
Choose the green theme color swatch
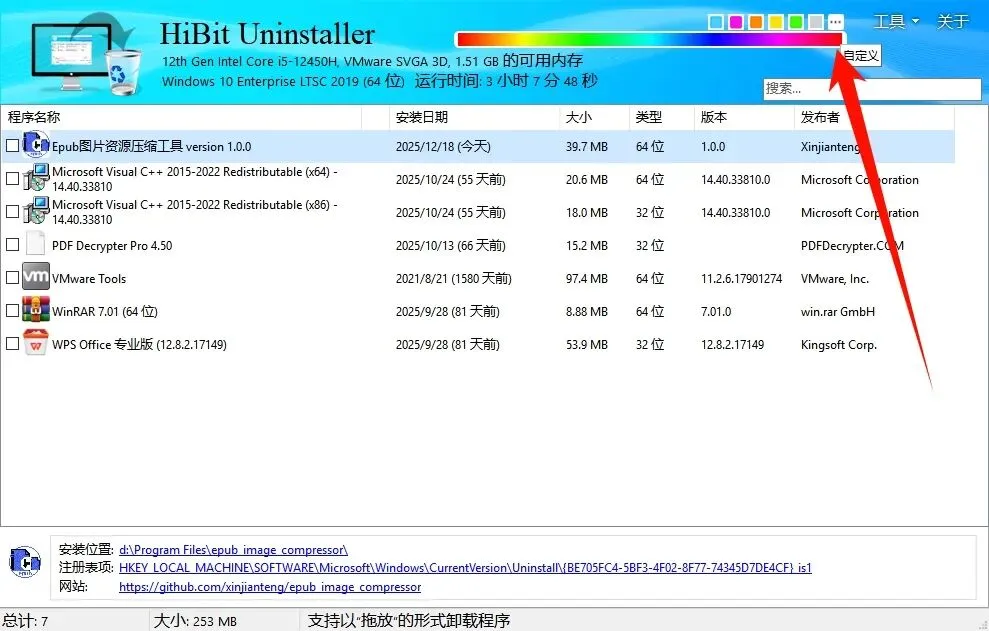point(796,22)
